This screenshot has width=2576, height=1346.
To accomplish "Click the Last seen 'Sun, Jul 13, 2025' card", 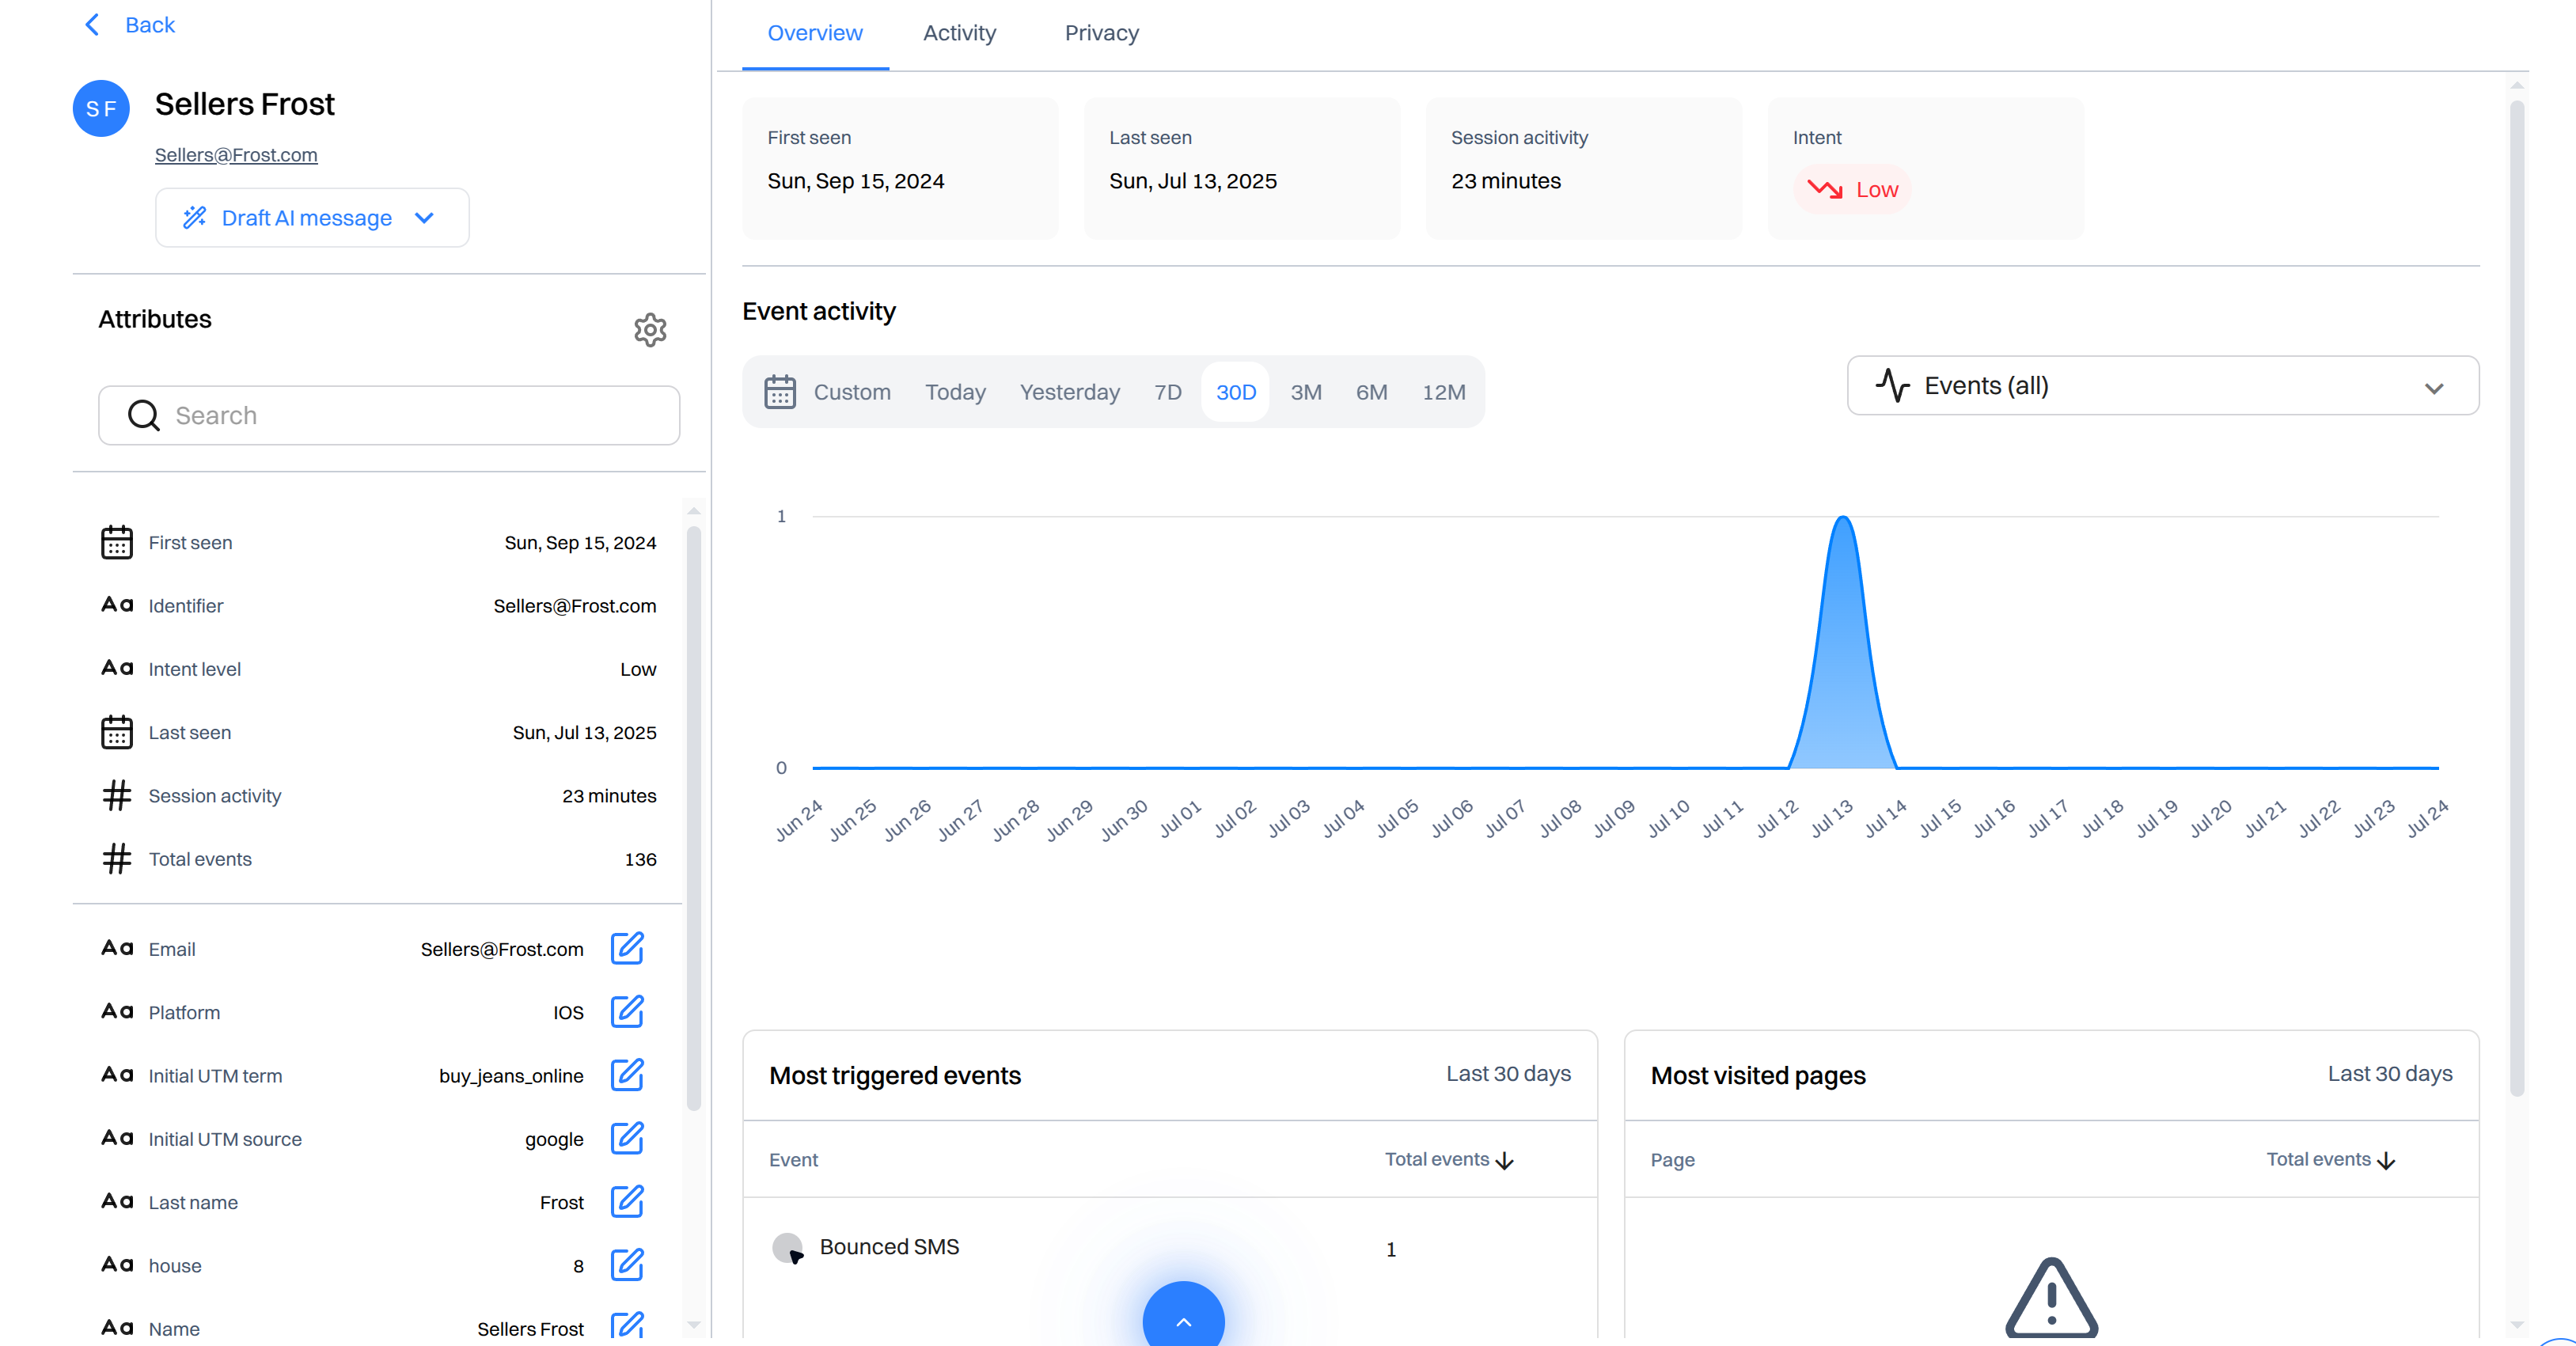I will [x=1241, y=168].
